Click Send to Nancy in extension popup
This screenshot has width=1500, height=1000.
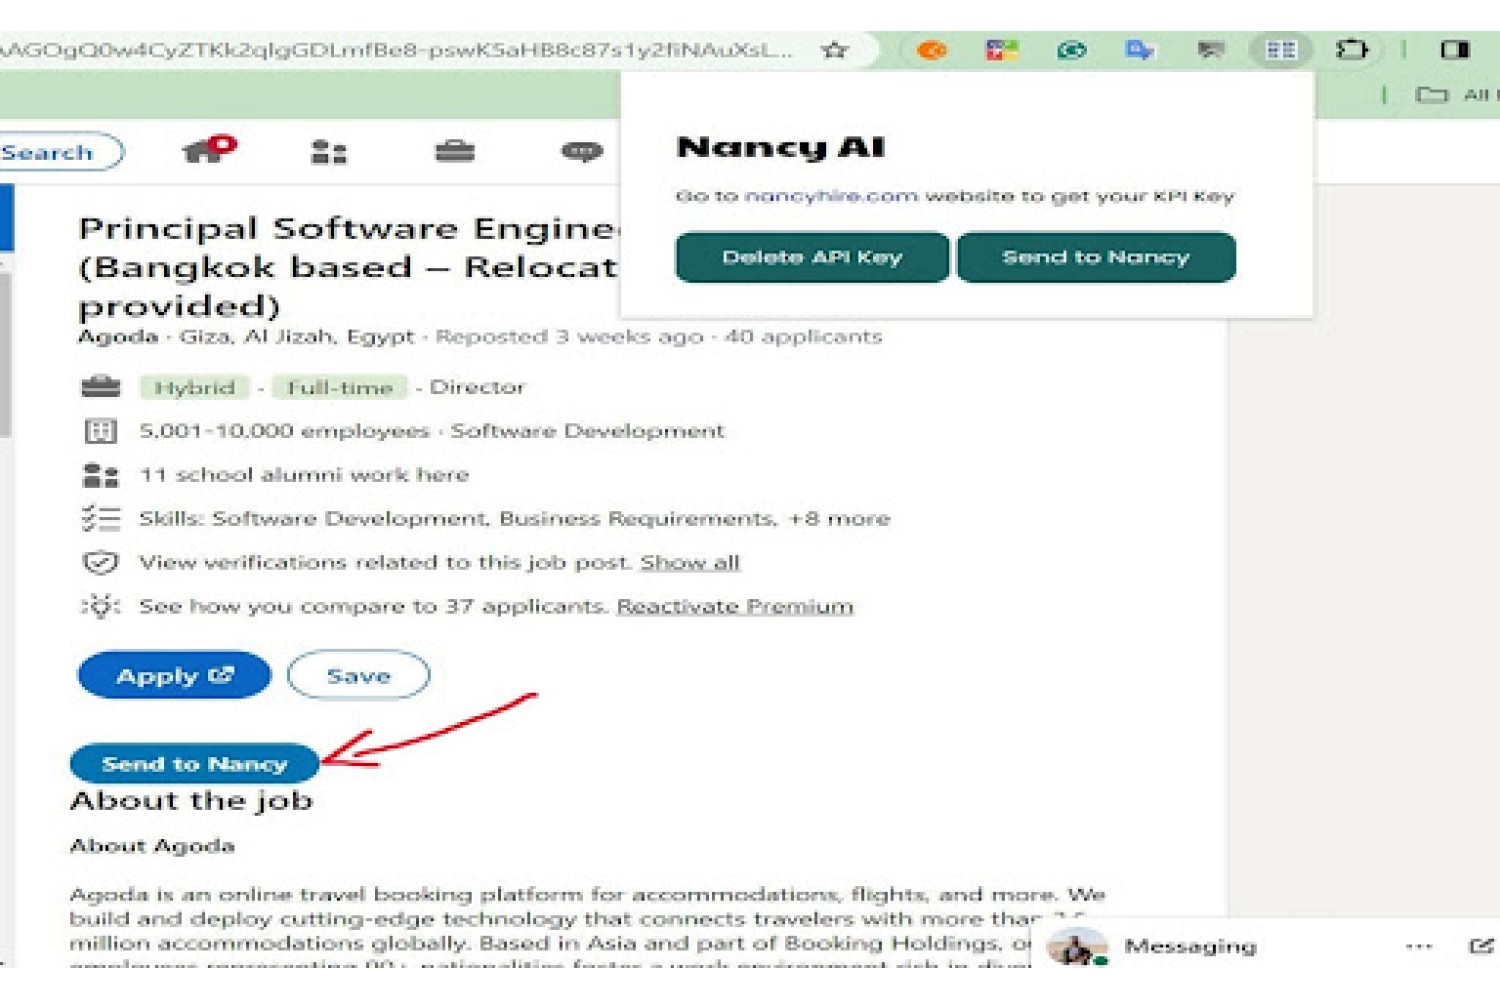[1096, 257]
